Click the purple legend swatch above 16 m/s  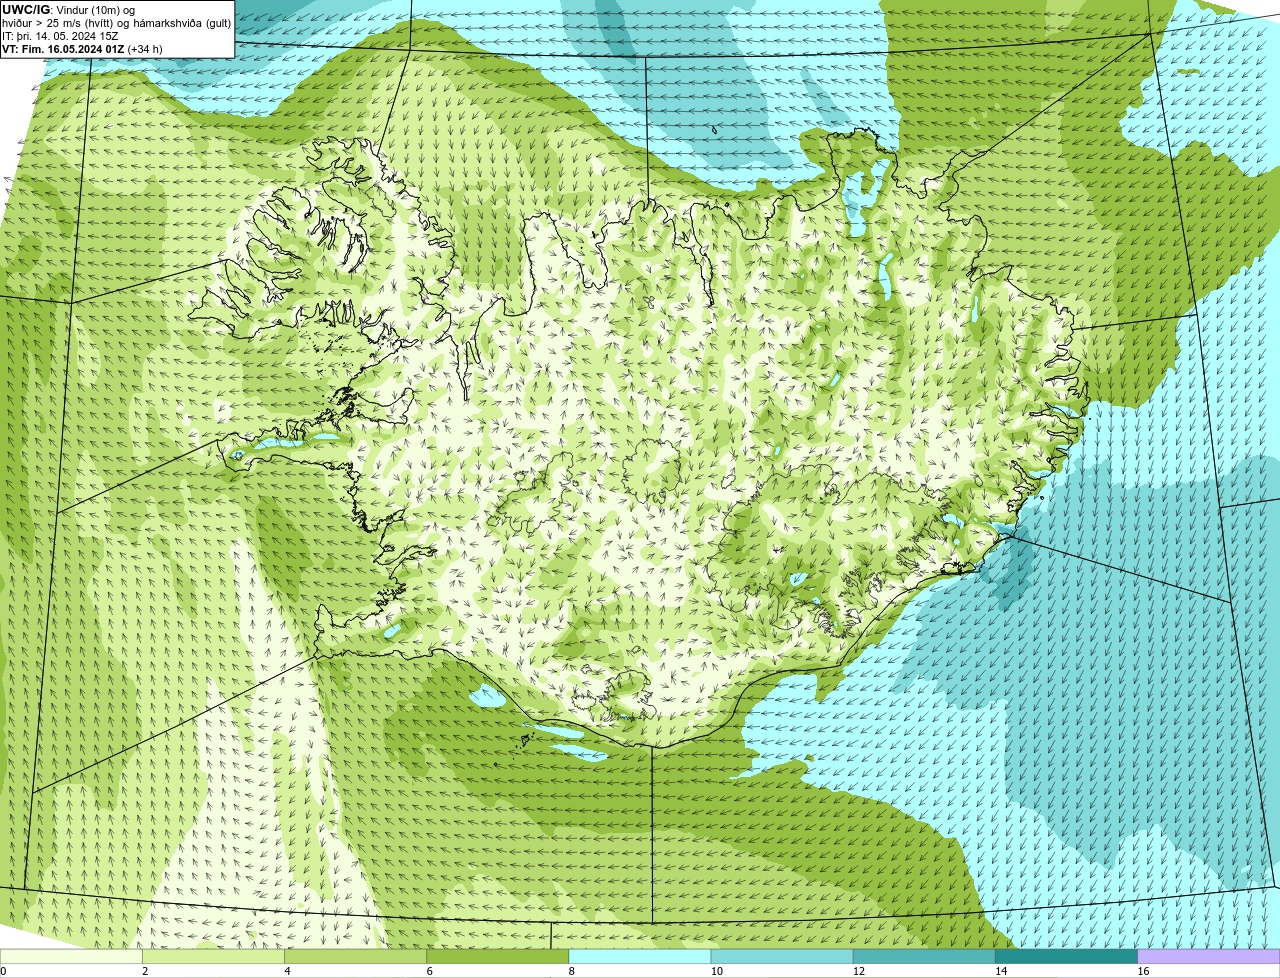(1208, 956)
